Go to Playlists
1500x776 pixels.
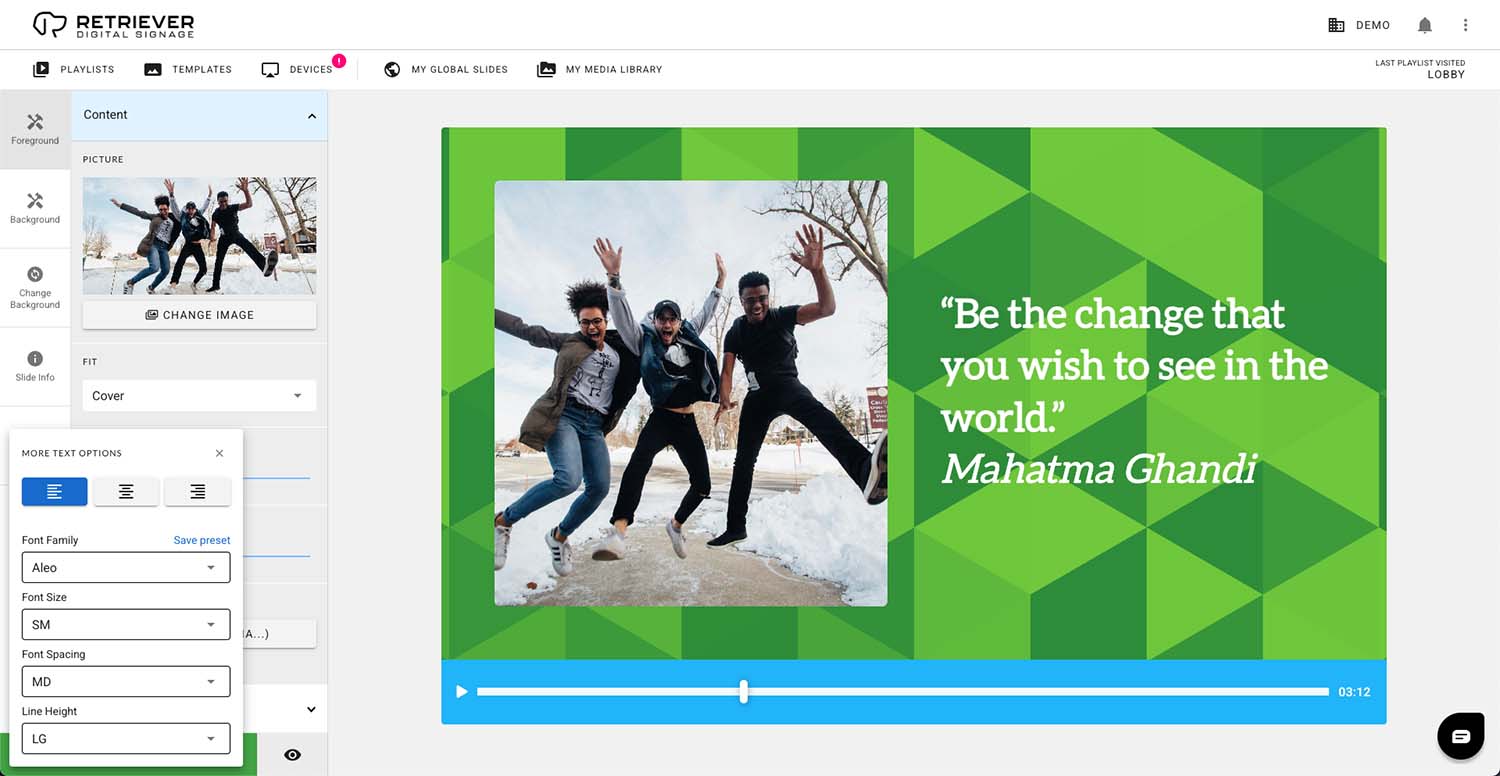74,69
